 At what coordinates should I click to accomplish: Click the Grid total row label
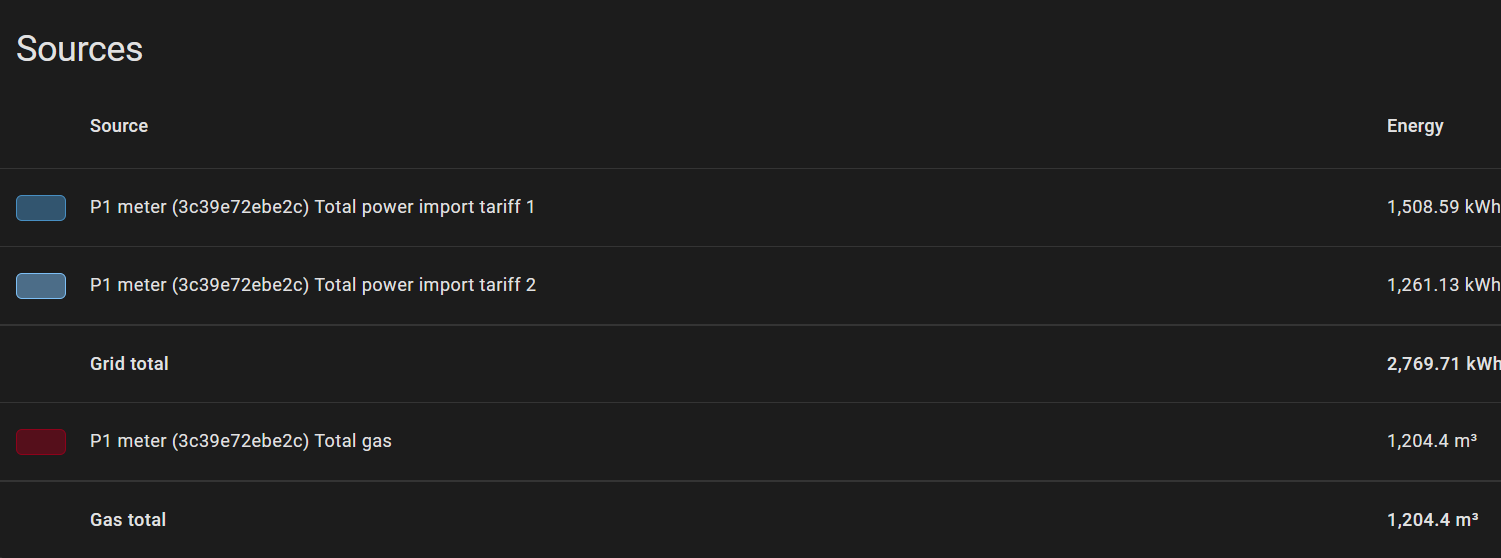click(129, 364)
